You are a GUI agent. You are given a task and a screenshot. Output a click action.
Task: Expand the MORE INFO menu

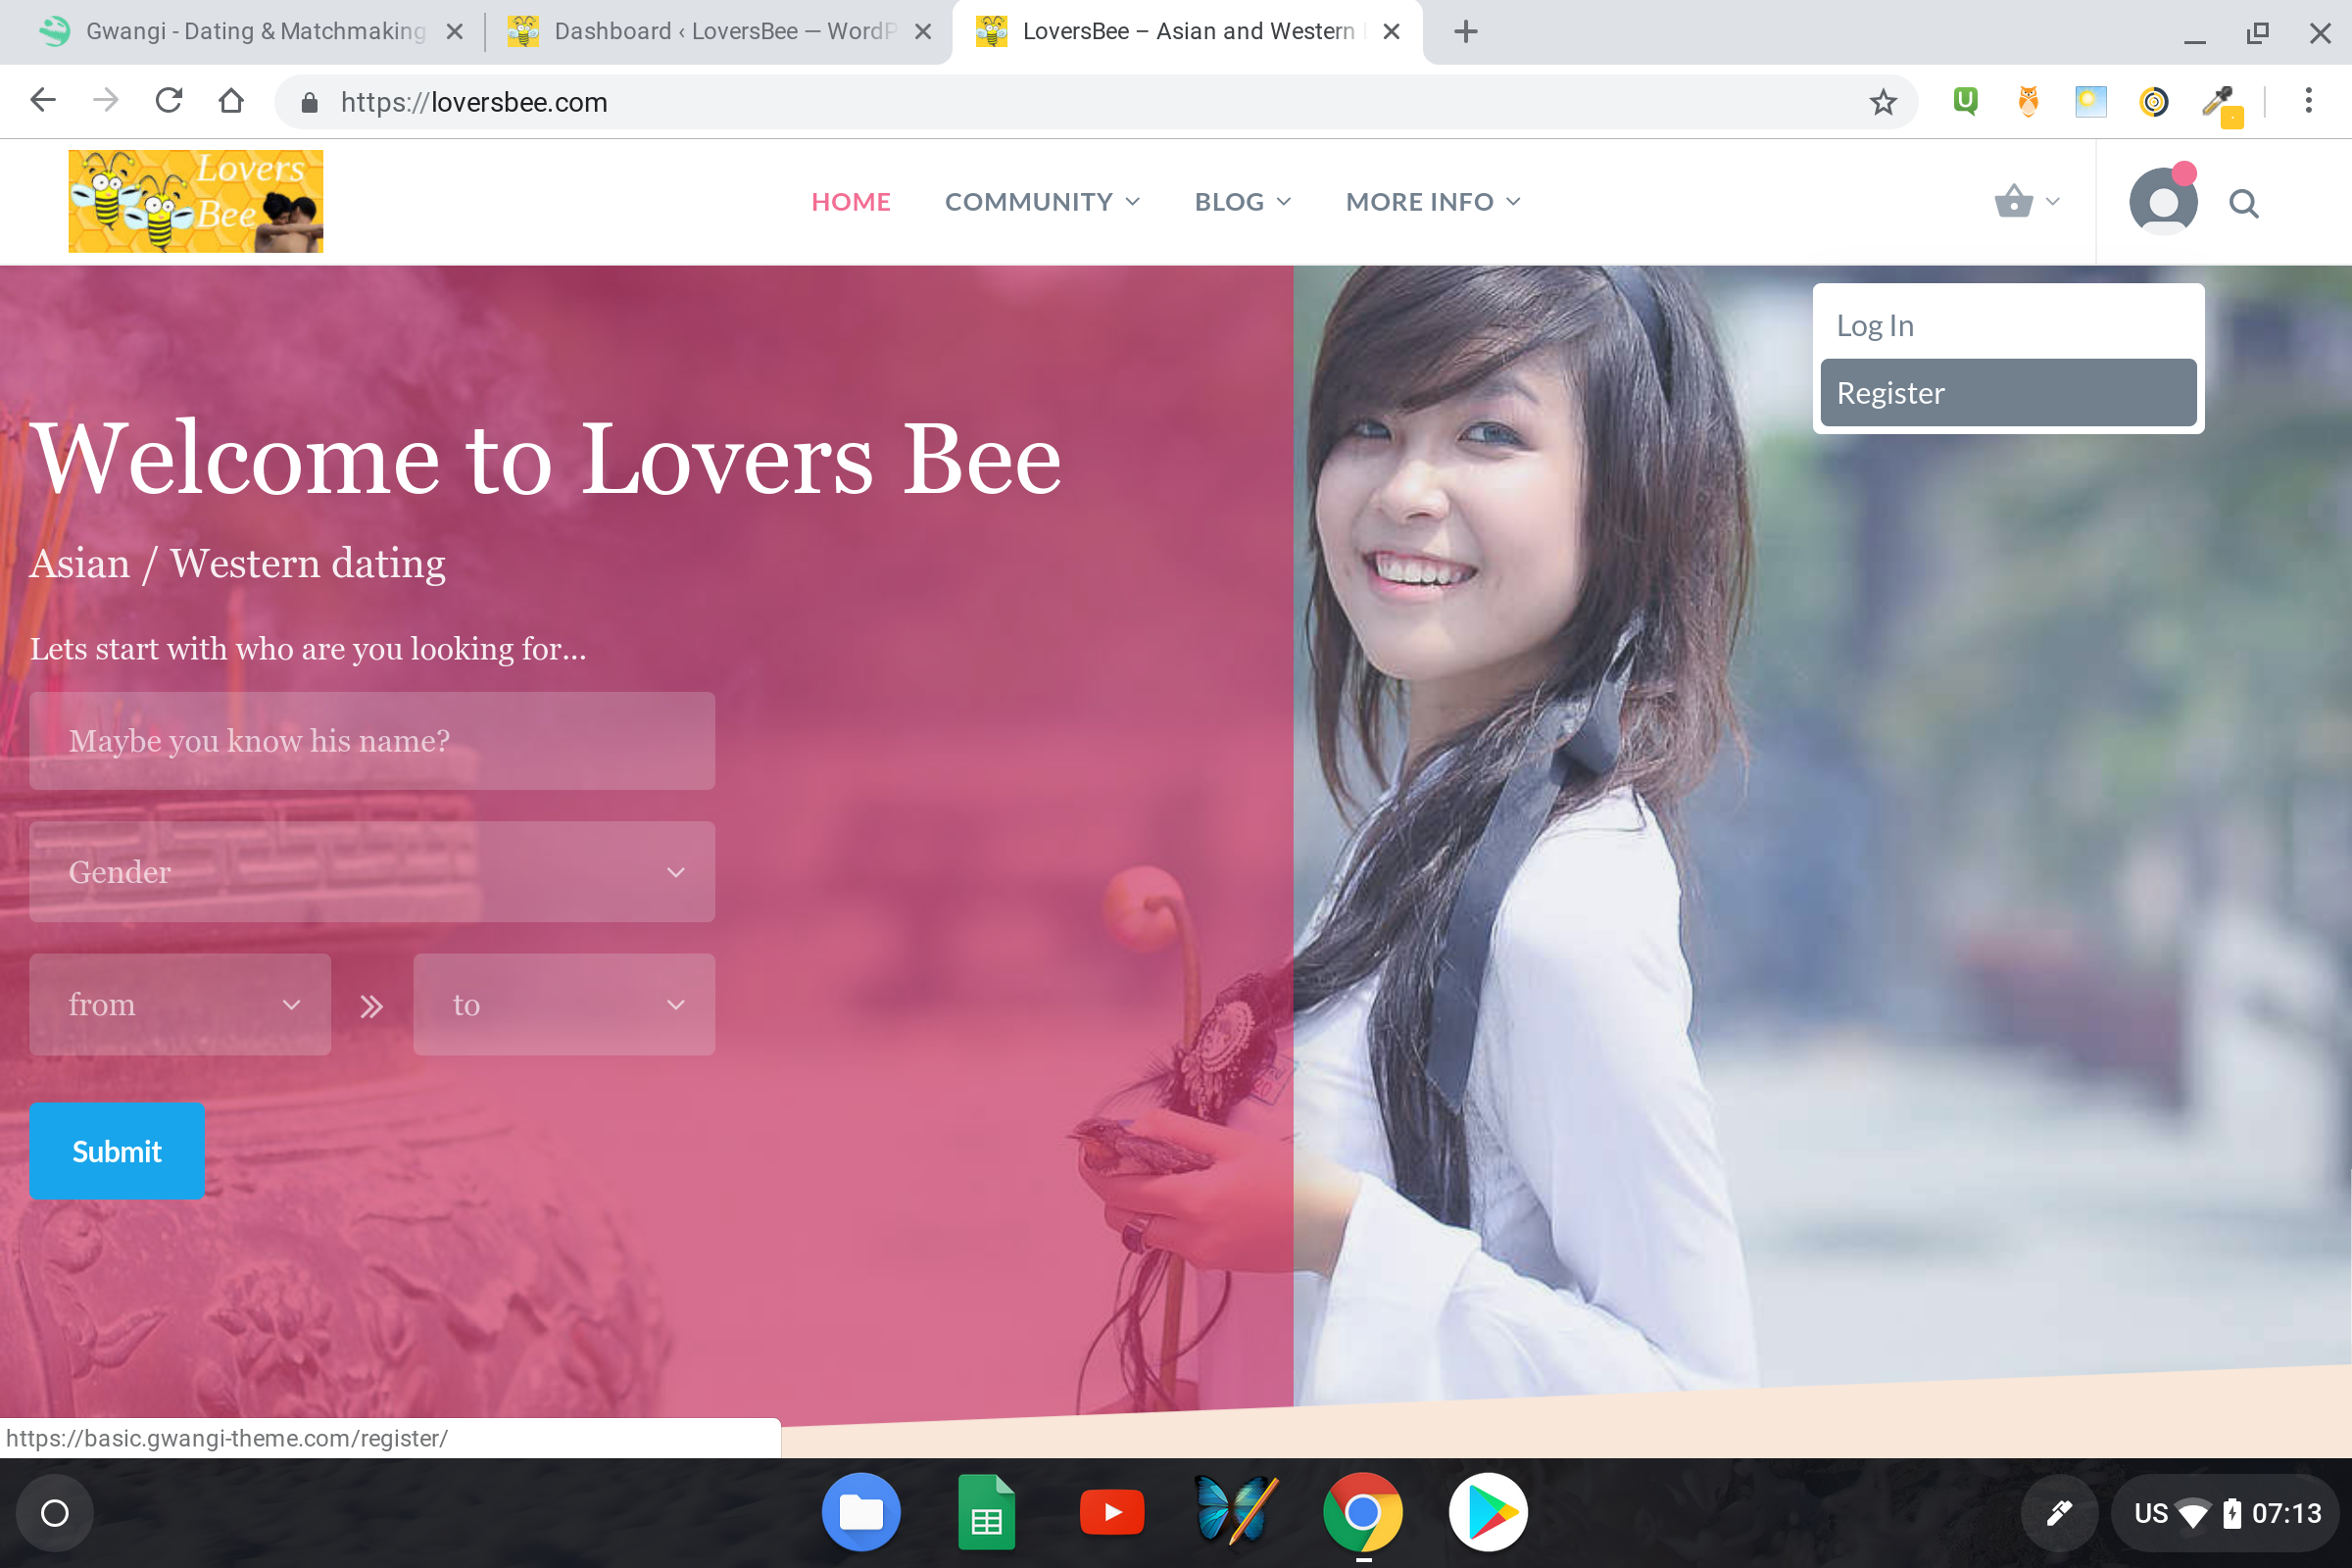(1433, 202)
